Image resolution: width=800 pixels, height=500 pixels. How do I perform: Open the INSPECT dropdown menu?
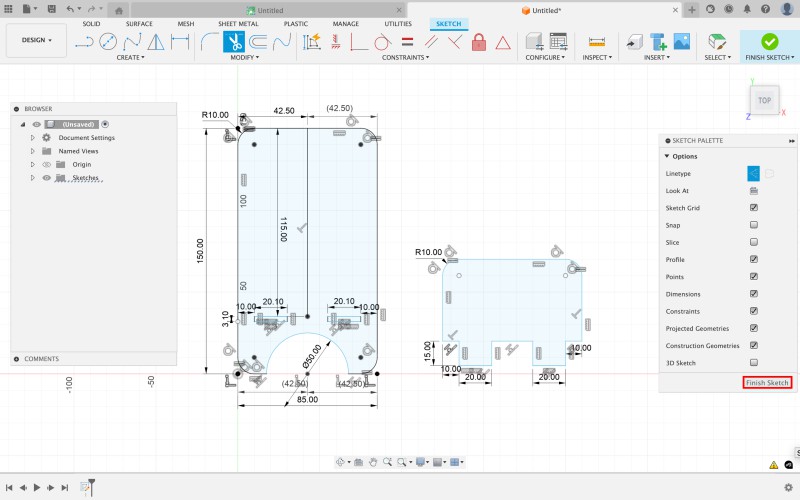[x=597, y=58]
